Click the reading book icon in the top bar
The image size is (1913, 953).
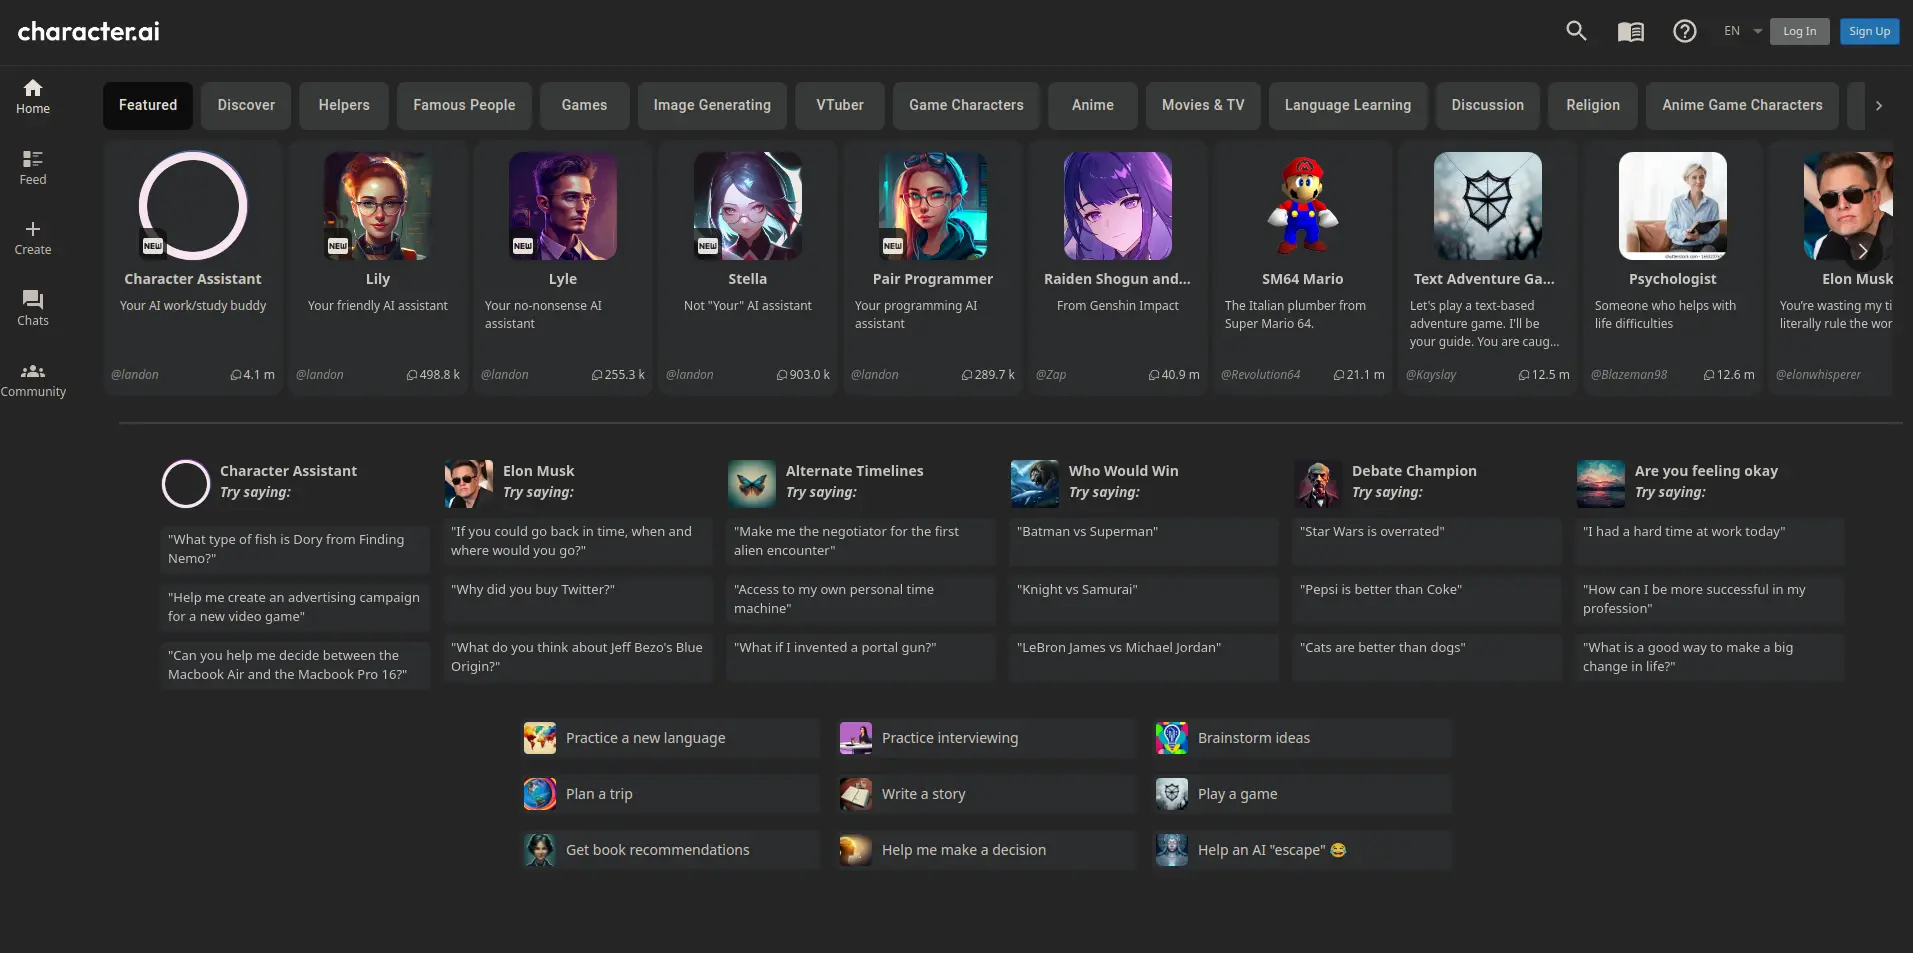[1630, 31]
